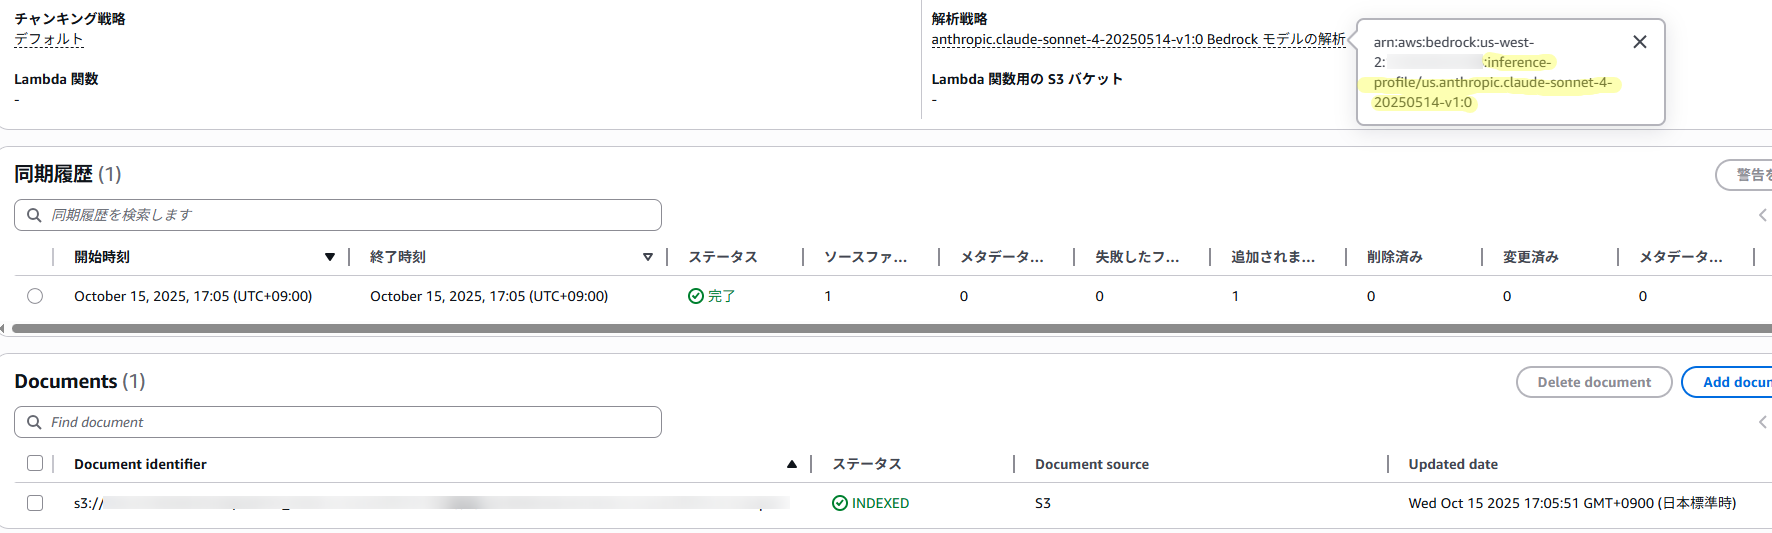The image size is (1772, 533).
Task: Click the 失敗したフ... column header
Action: (1137, 257)
